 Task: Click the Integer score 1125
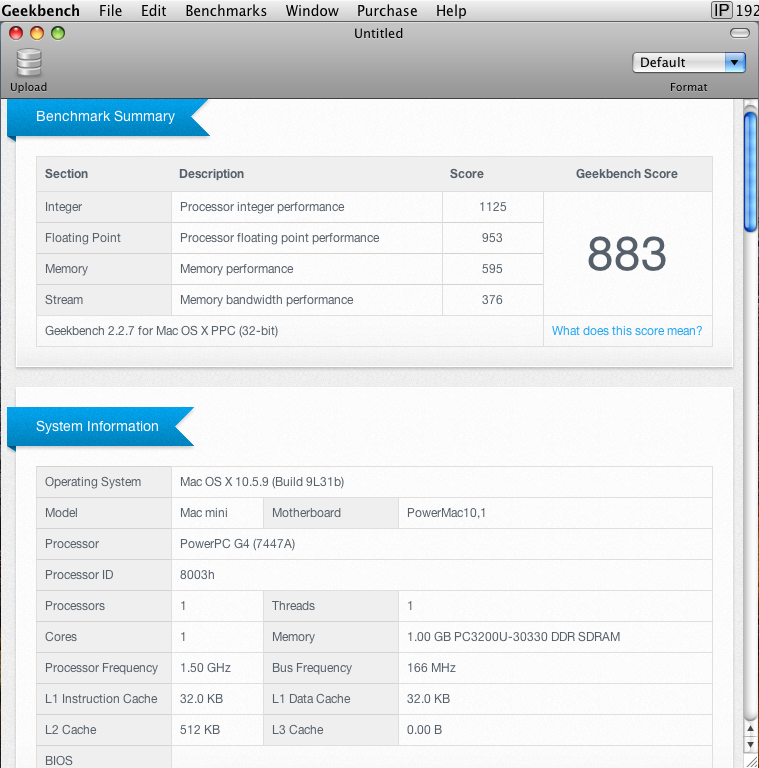pos(493,207)
